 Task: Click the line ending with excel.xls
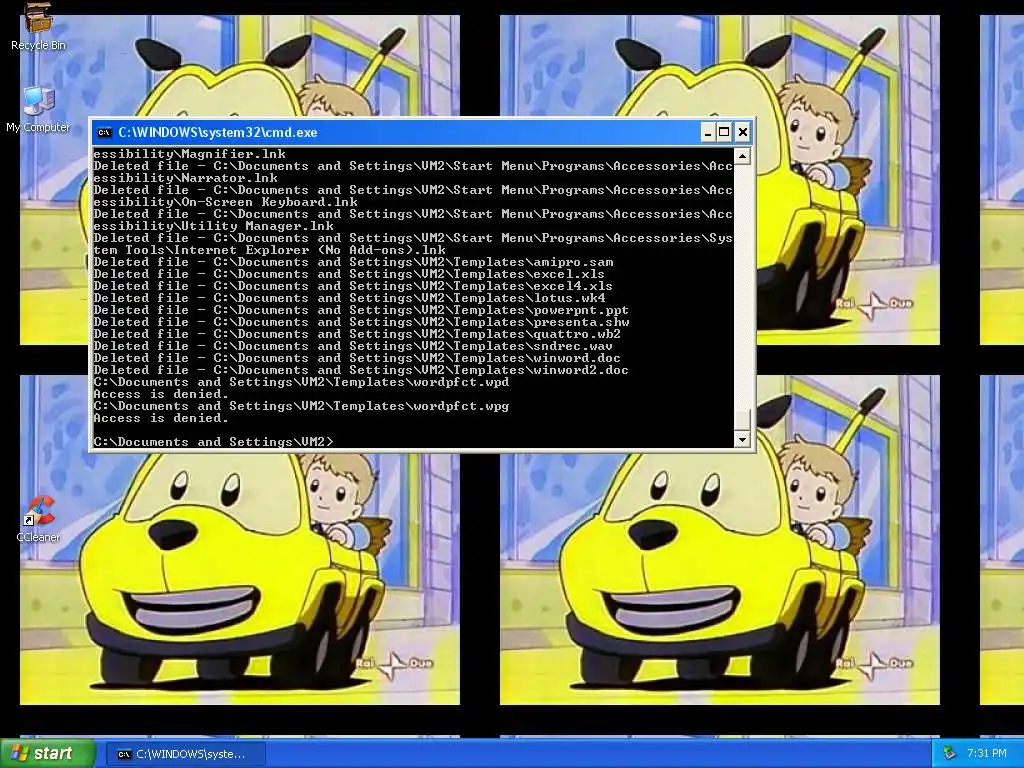click(x=349, y=274)
